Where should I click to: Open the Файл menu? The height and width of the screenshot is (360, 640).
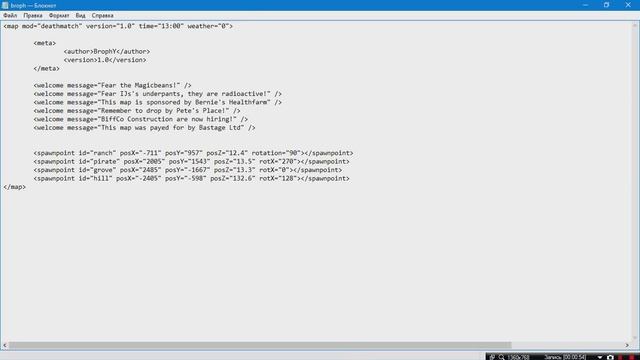pos(10,16)
